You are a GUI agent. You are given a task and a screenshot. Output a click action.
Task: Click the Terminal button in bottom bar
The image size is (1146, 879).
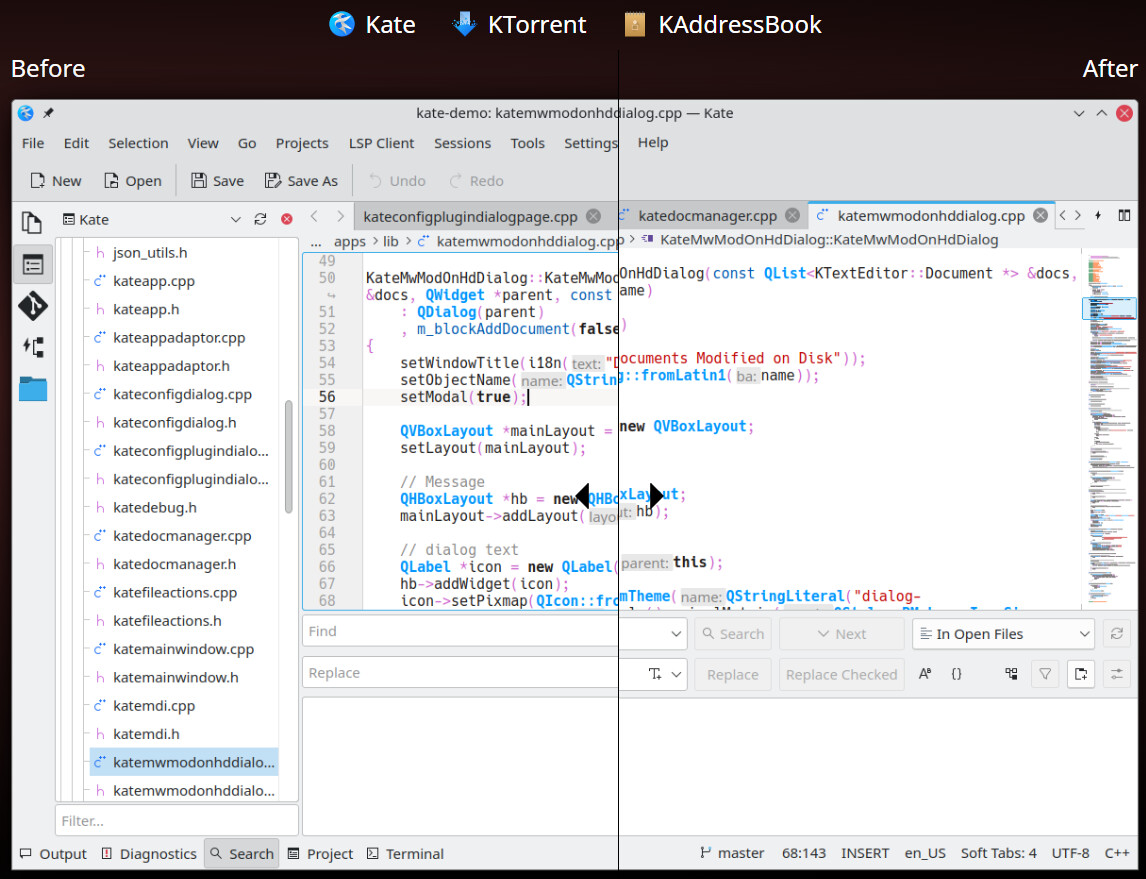(405, 854)
